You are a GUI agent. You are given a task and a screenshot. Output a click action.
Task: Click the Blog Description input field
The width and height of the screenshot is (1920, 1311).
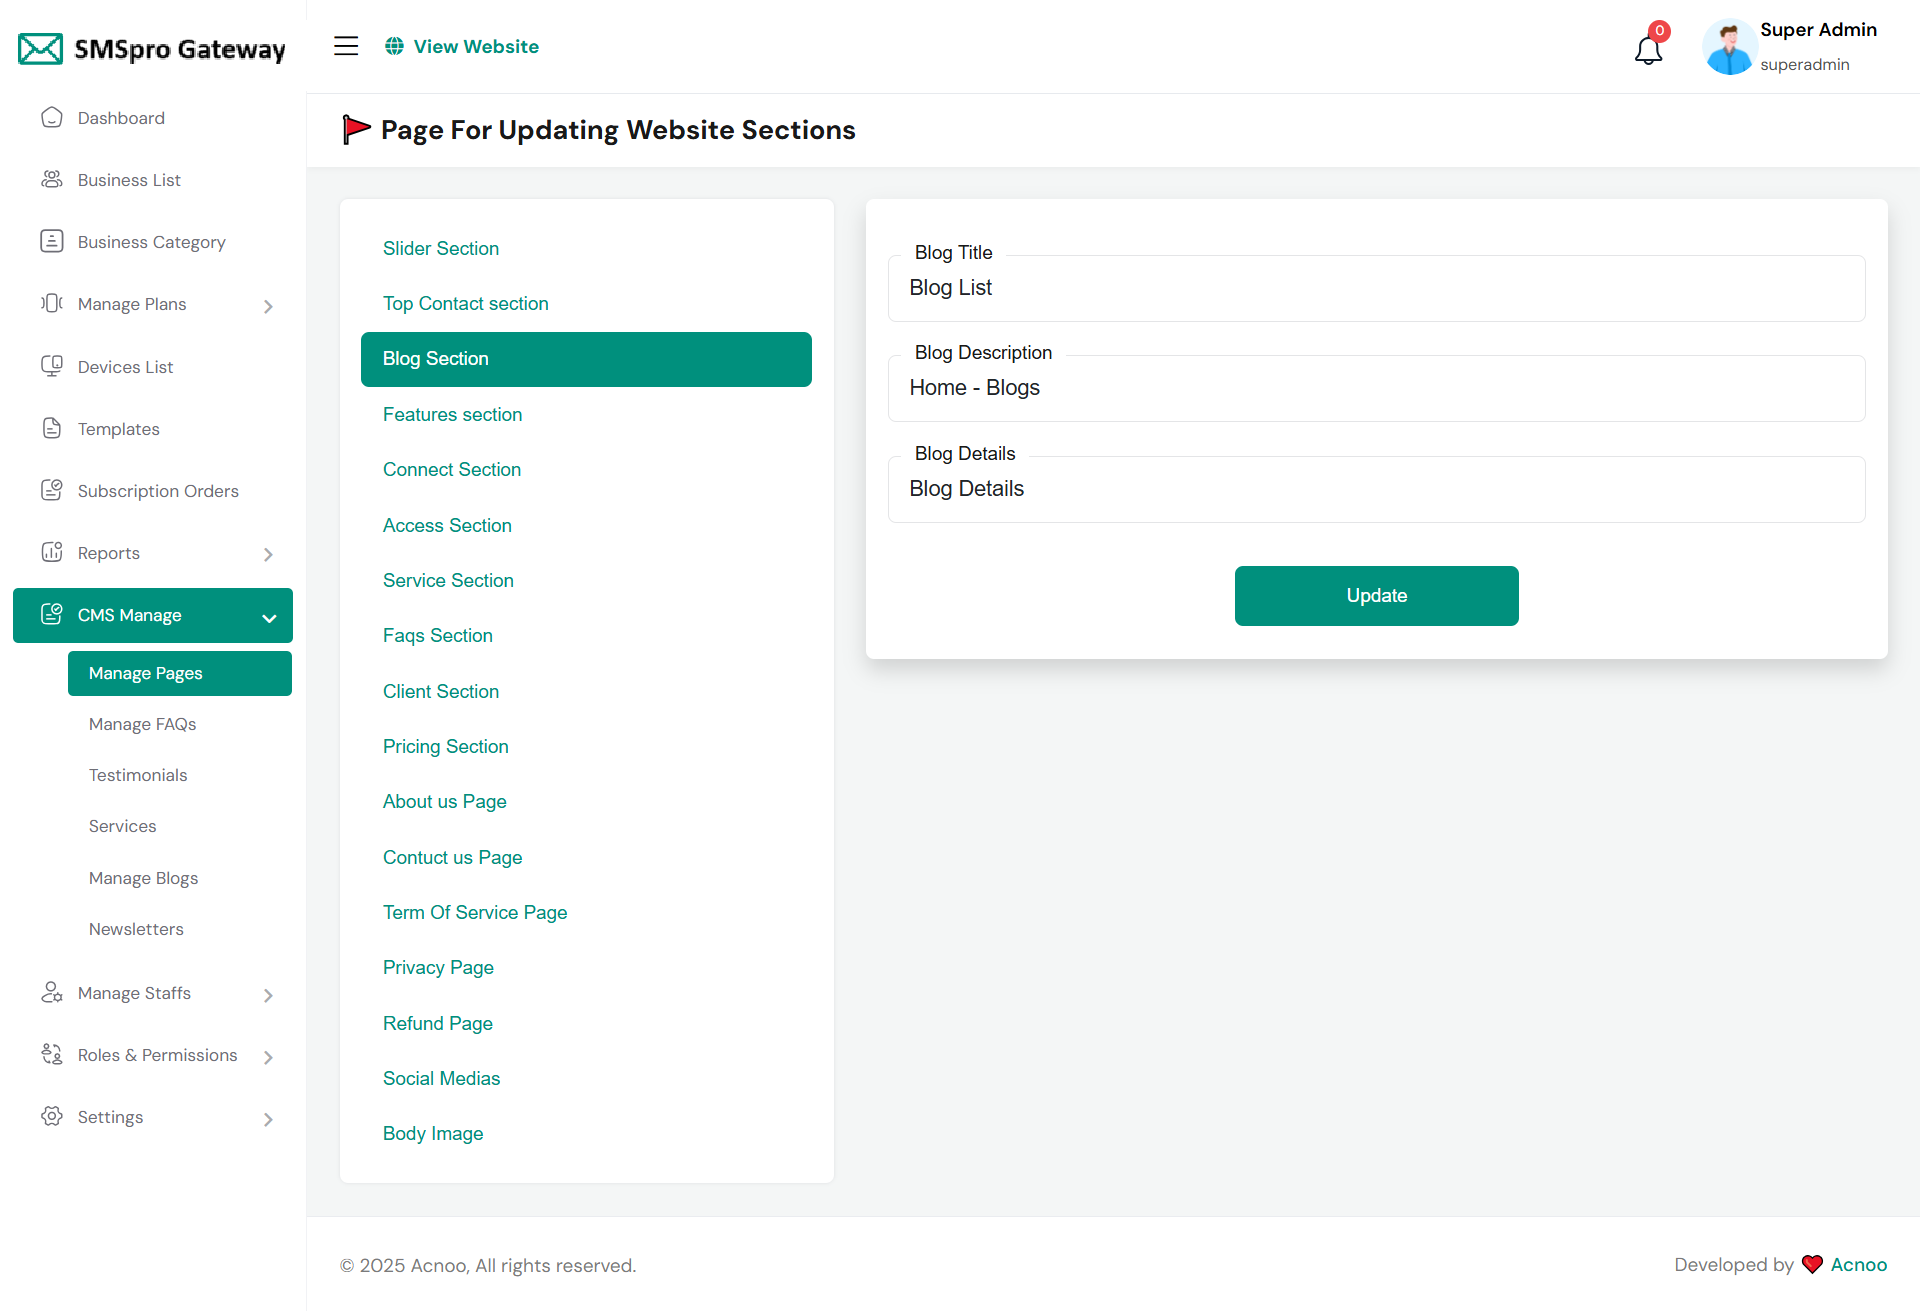click(x=1376, y=388)
